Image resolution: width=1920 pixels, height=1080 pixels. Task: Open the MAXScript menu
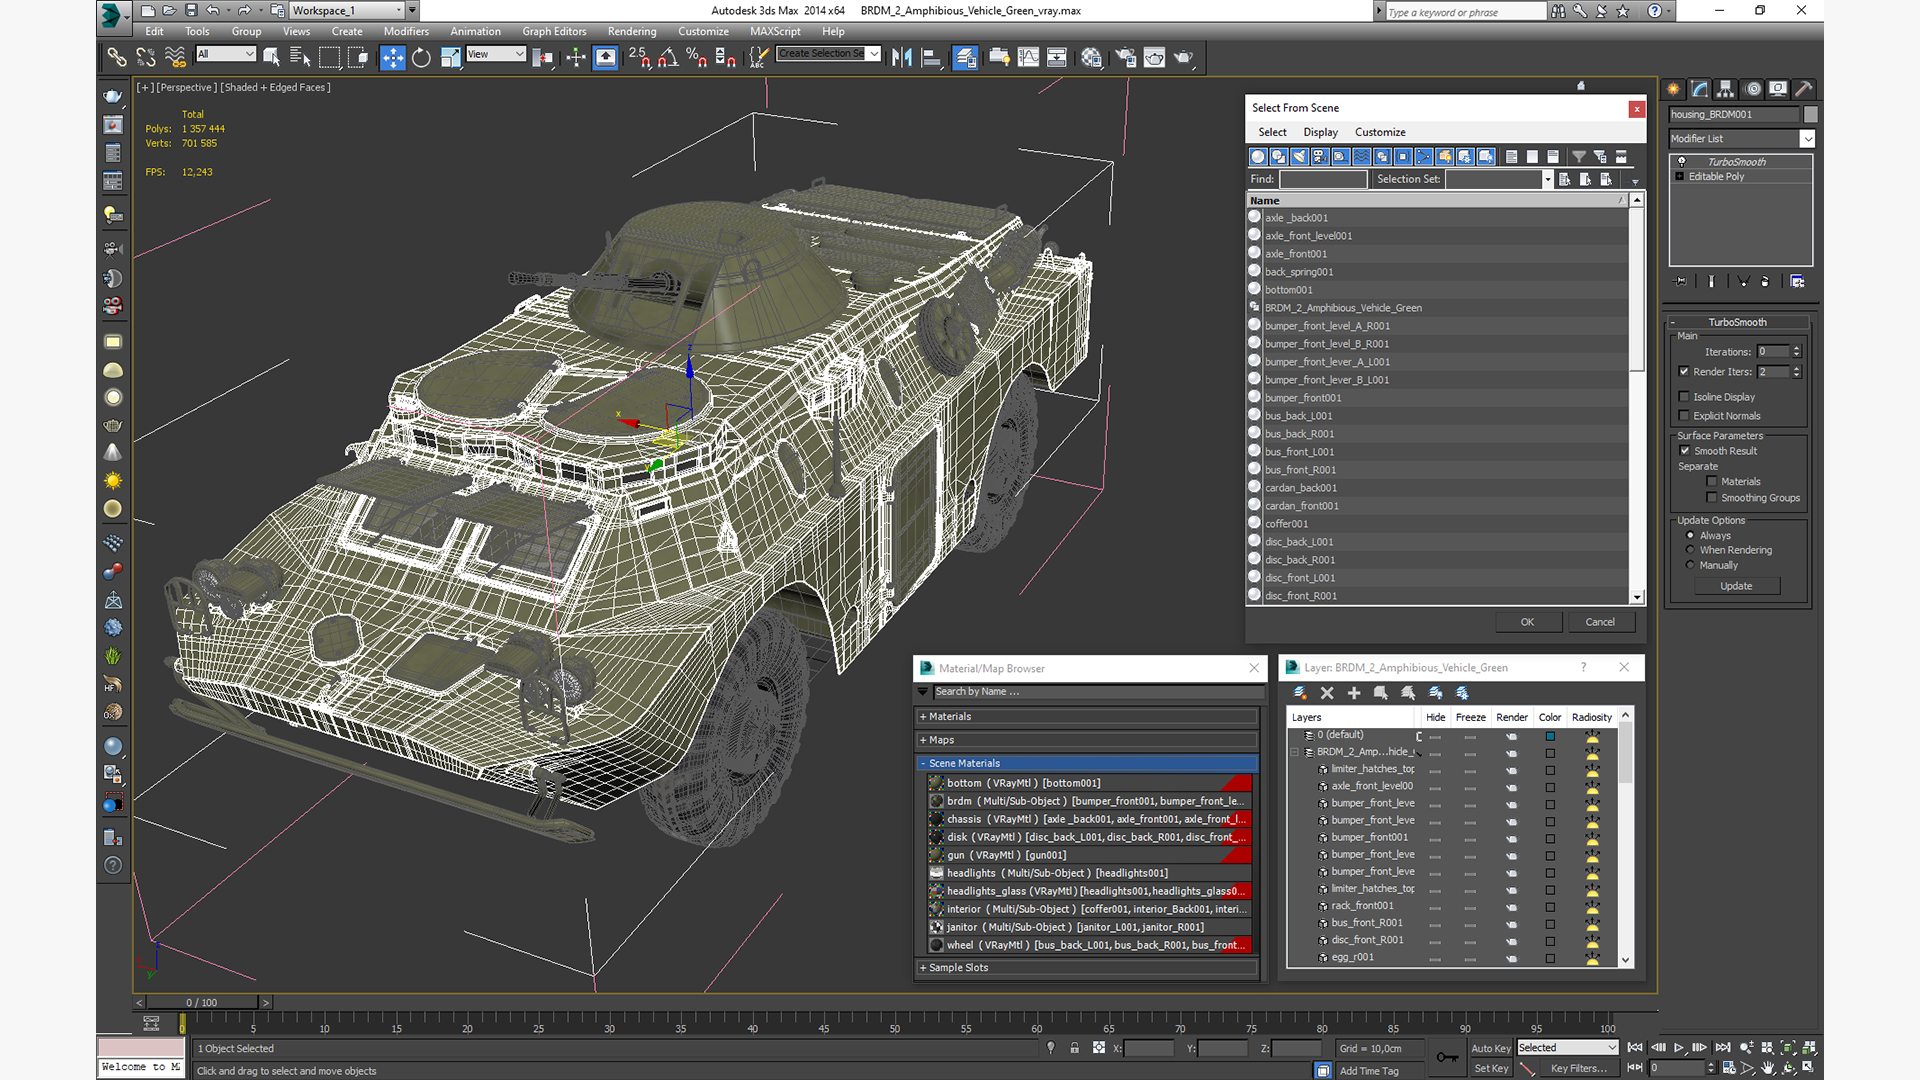pyautogui.click(x=775, y=32)
